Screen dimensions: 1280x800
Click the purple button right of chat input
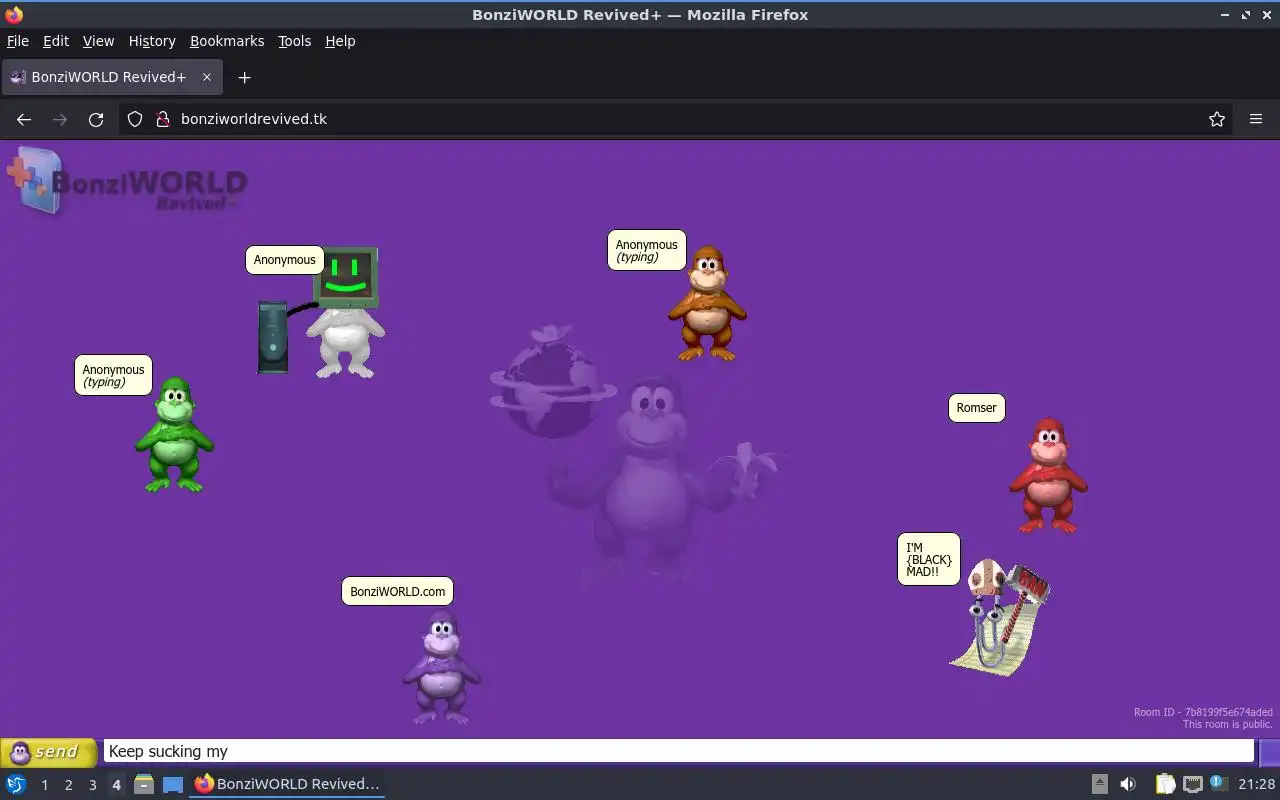coord(1269,752)
